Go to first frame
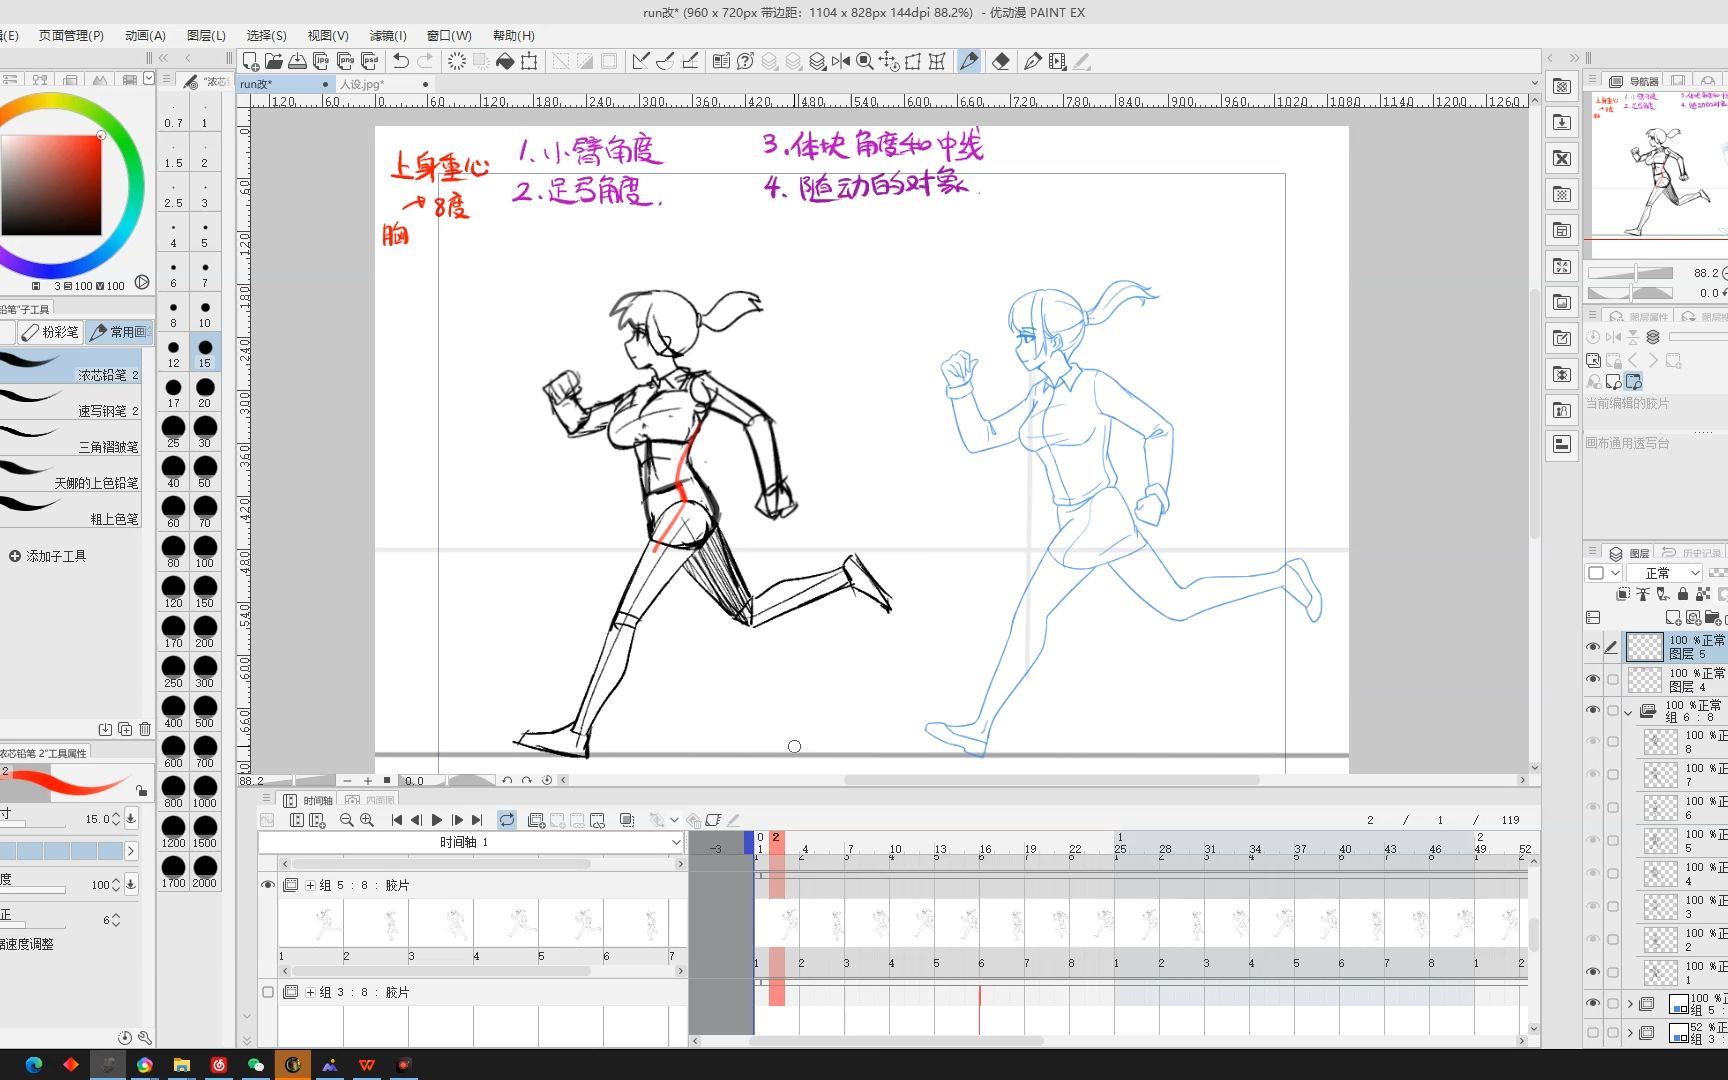This screenshot has width=1728, height=1080. point(397,820)
